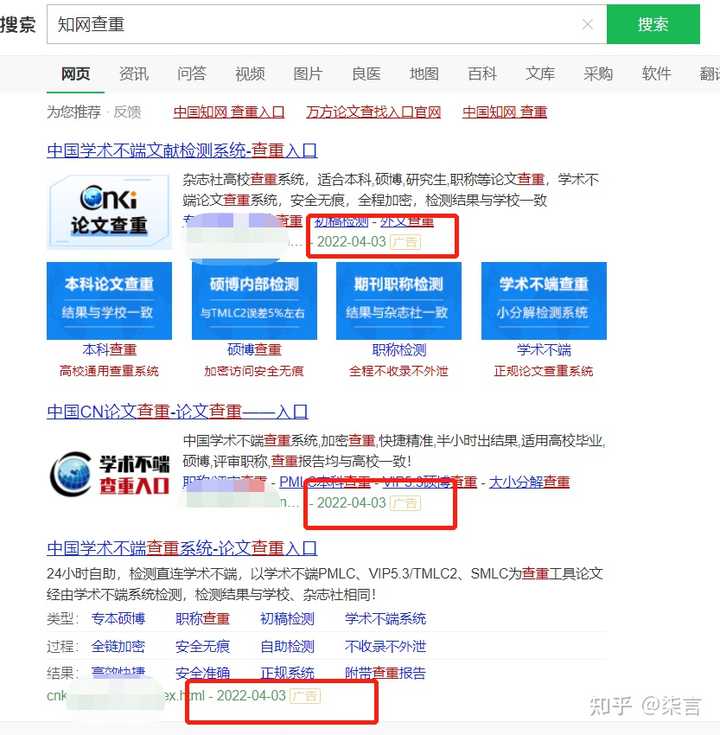Click the 期刊职称检测 blue banner
Screen dimensions: 720x735
[399, 300]
